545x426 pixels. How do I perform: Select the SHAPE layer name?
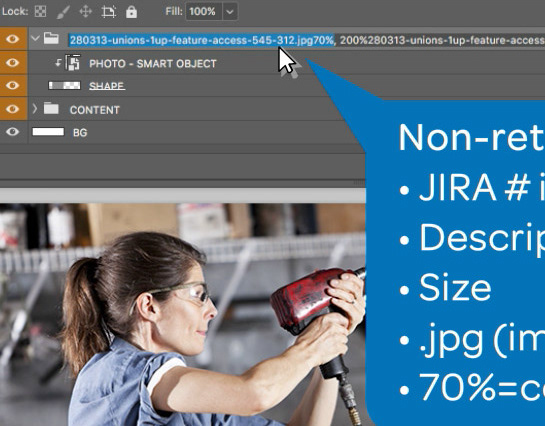tap(107, 86)
